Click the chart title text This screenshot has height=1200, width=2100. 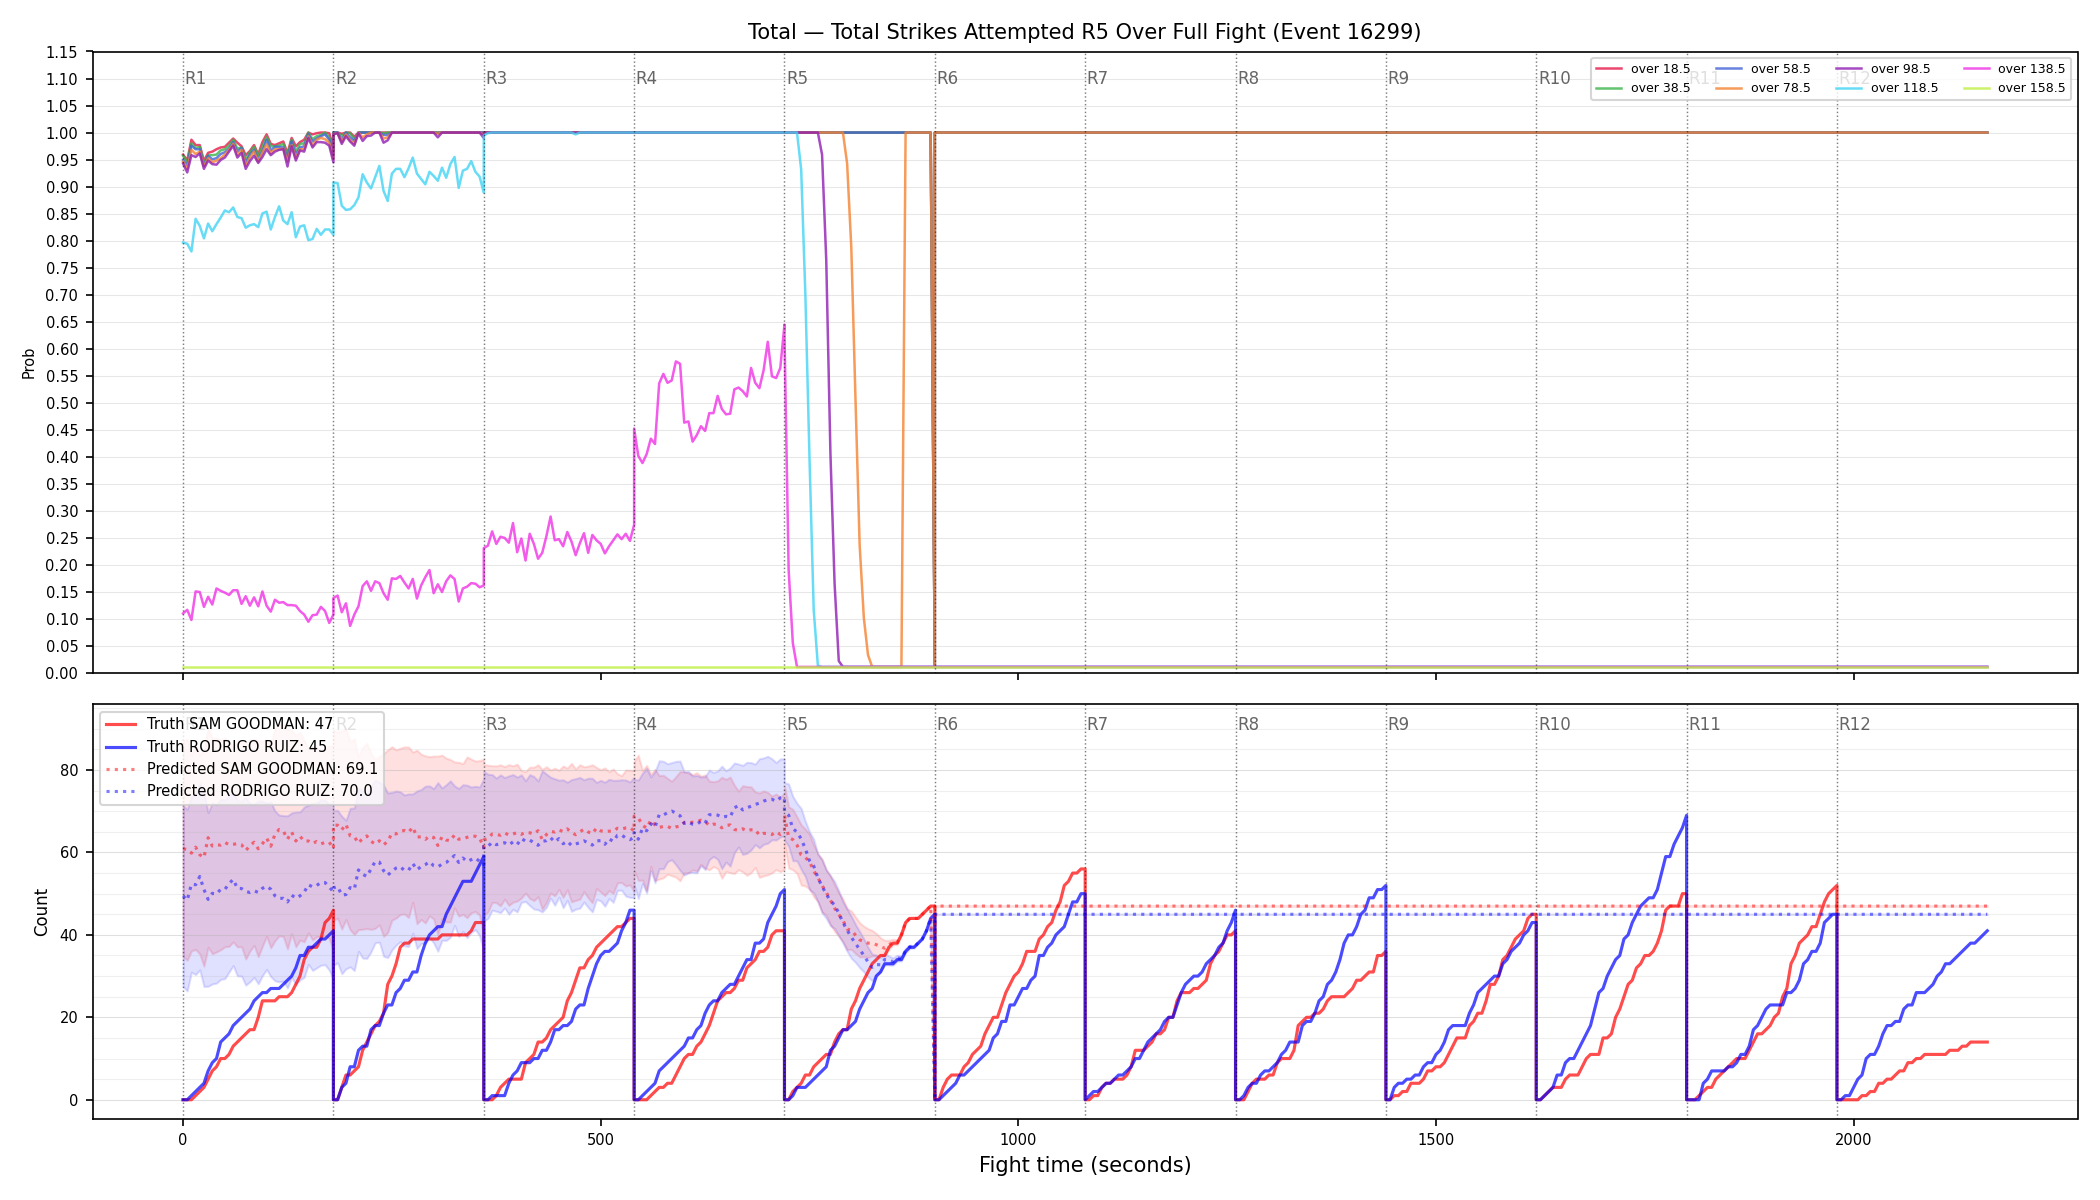click(1084, 32)
